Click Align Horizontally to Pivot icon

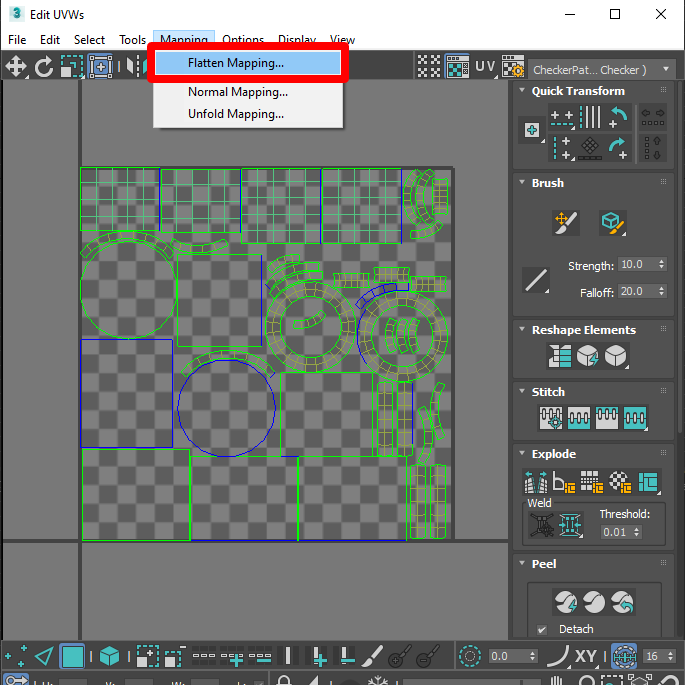pyautogui.click(x=562, y=118)
